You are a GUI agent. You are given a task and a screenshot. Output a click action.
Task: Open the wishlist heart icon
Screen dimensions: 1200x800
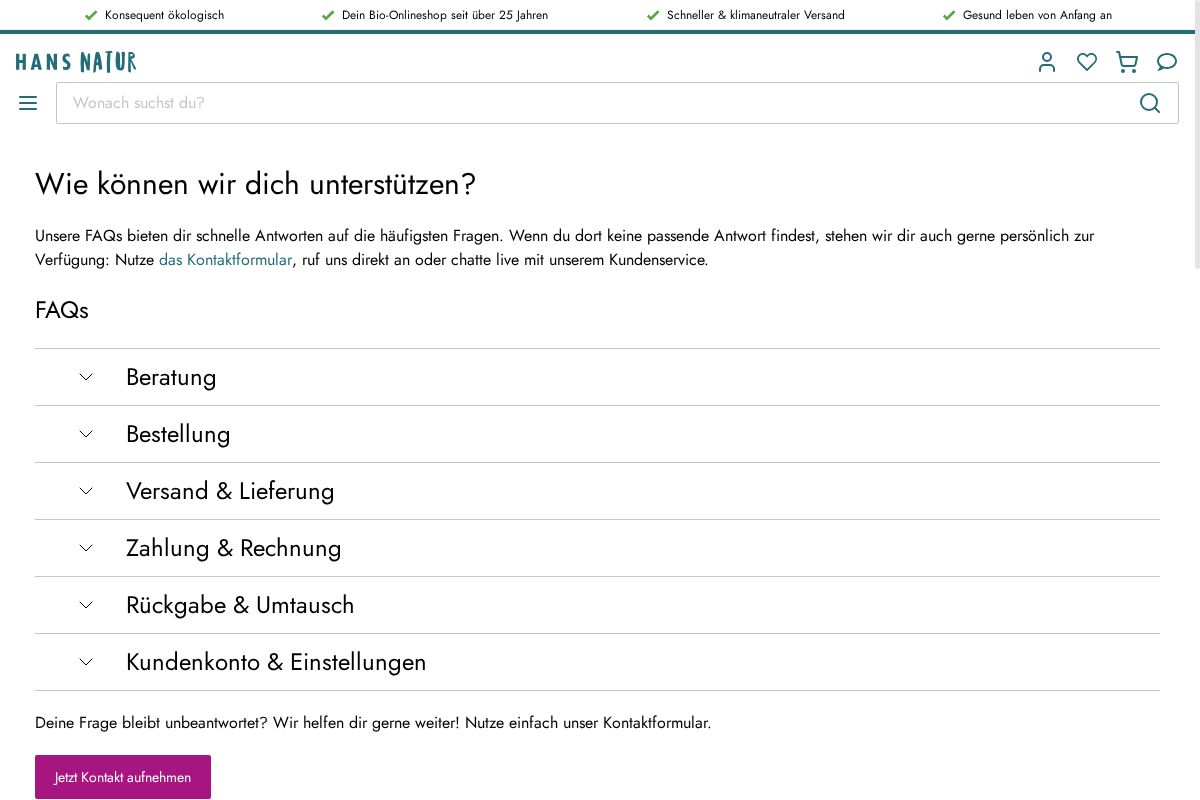[1087, 62]
